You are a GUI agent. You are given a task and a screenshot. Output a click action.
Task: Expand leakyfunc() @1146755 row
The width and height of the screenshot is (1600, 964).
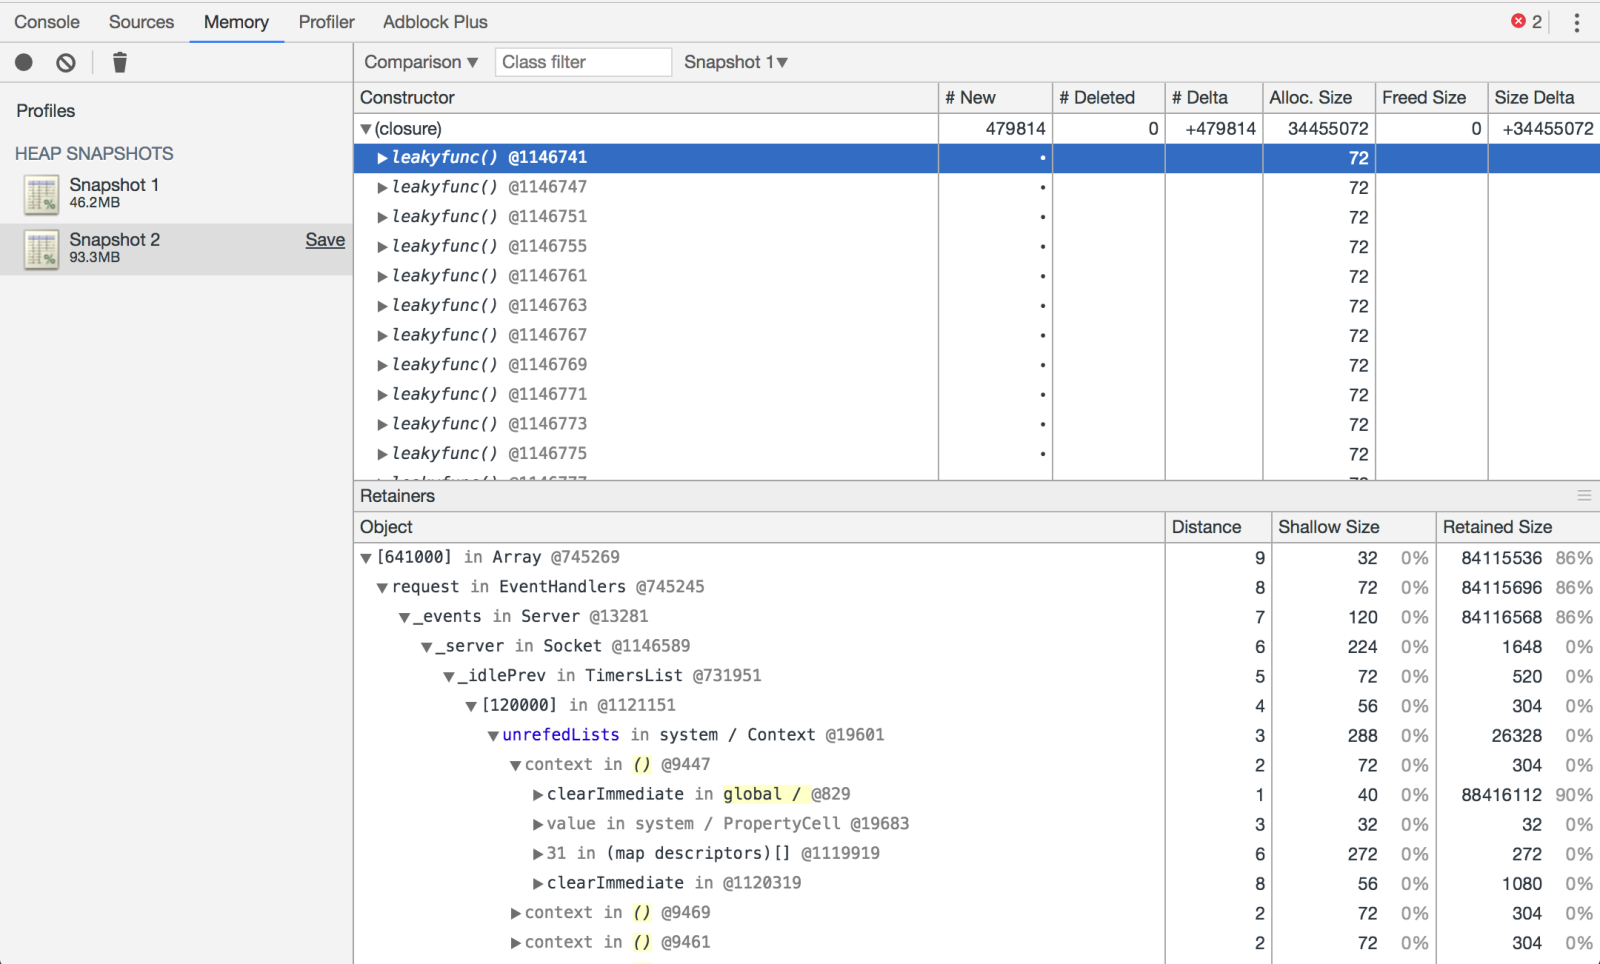pos(382,247)
